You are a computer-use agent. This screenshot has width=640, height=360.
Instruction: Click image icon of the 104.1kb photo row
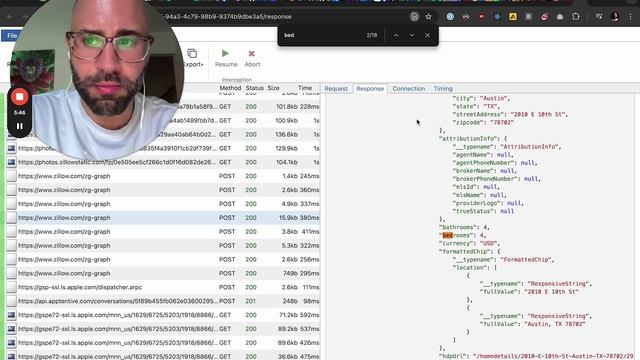[11, 162]
